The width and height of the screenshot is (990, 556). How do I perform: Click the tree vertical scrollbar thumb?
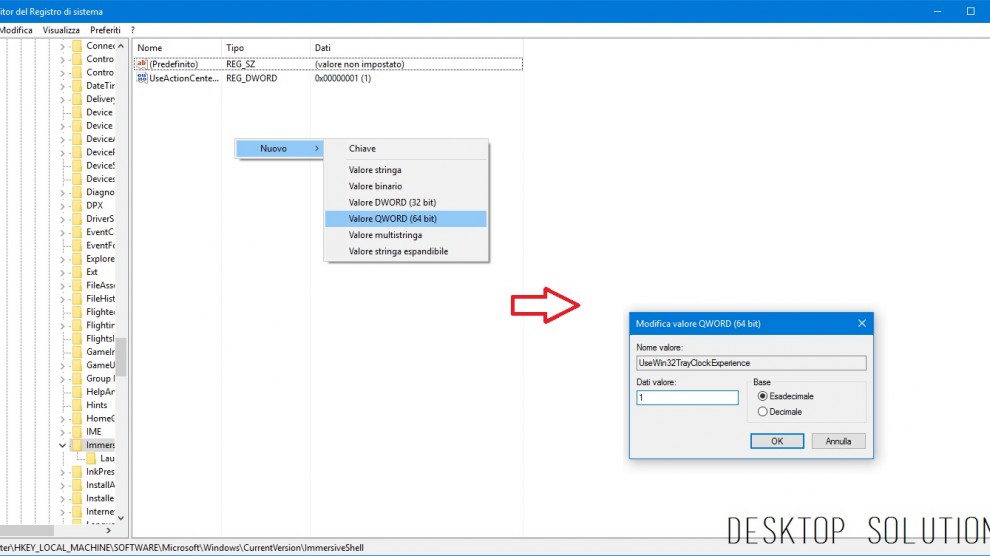pos(121,357)
